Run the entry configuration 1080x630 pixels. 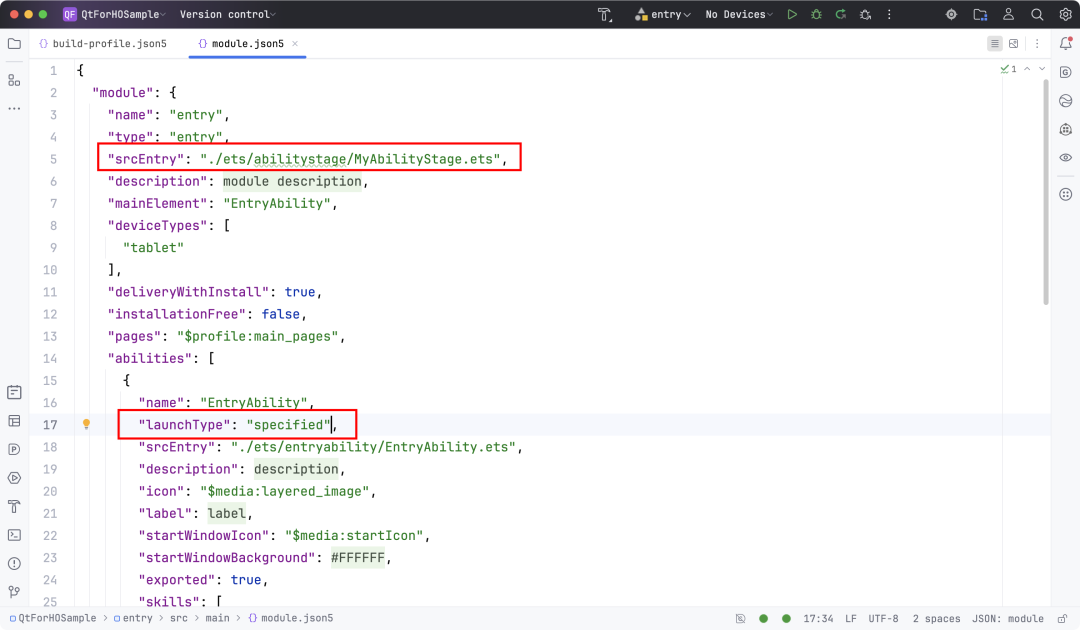[x=791, y=14]
